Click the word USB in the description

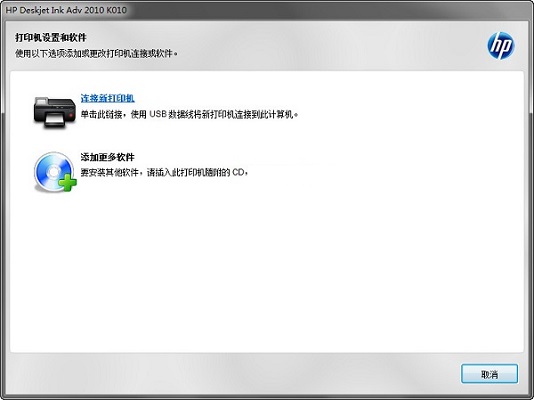(158, 114)
